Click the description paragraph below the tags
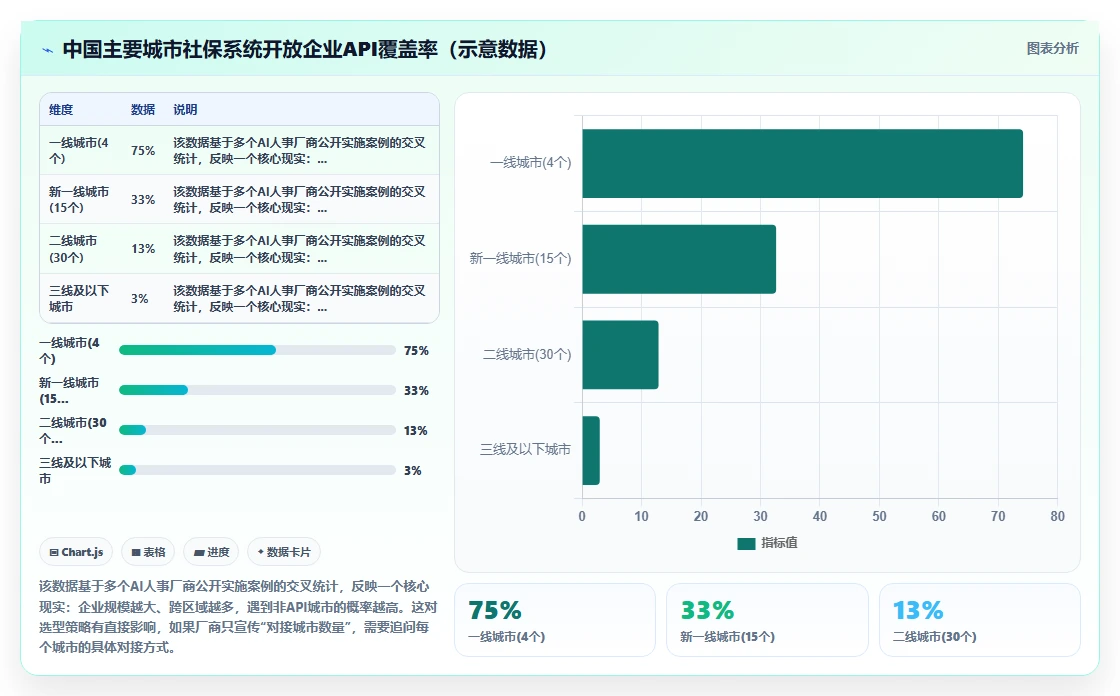This screenshot has height=696, width=1120. [238, 617]
